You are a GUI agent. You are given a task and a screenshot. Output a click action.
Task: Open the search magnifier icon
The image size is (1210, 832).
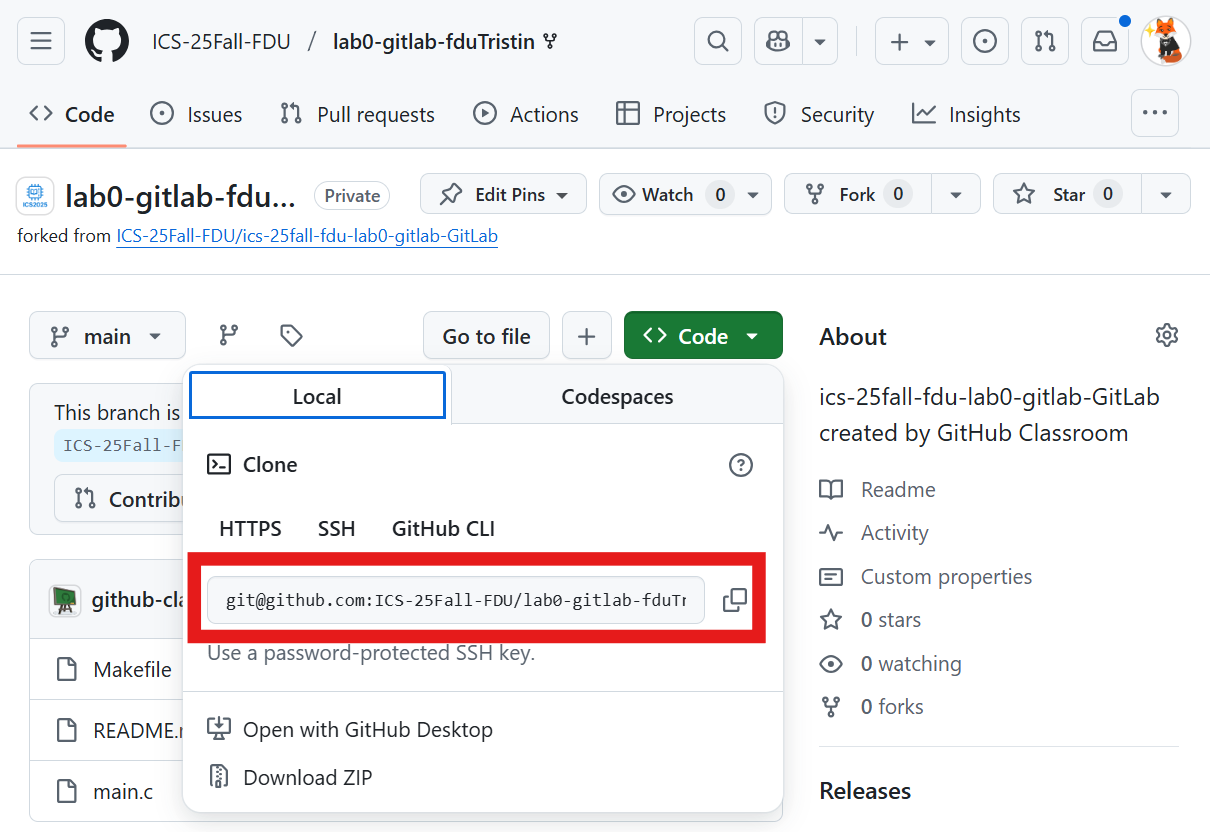[717, 41]
